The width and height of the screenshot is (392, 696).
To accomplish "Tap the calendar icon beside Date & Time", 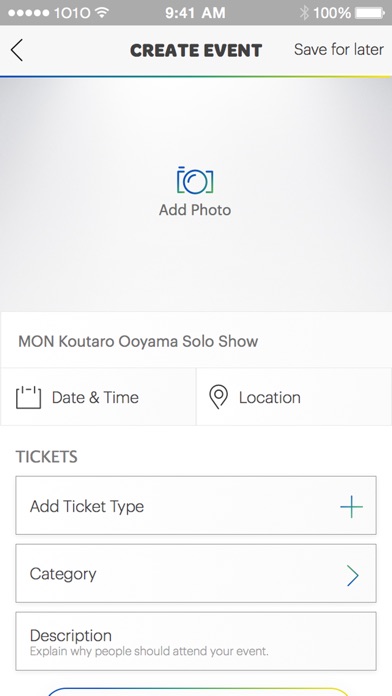I will point(28,397).
